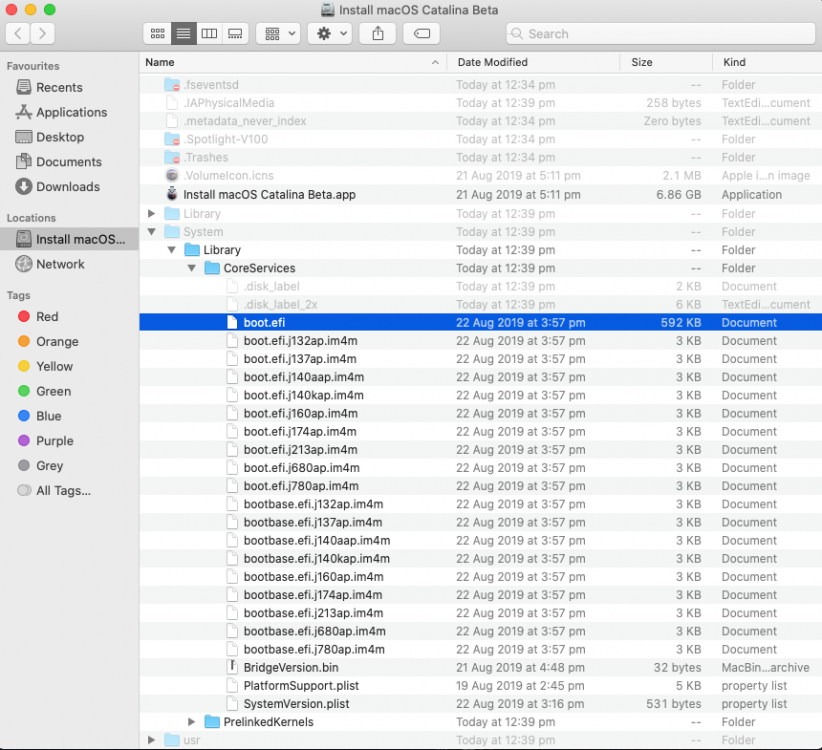Image resolution: width=822 pixels, height=750 pixels.
Task: Sort by the Name column header
Action: coord(293,62)
